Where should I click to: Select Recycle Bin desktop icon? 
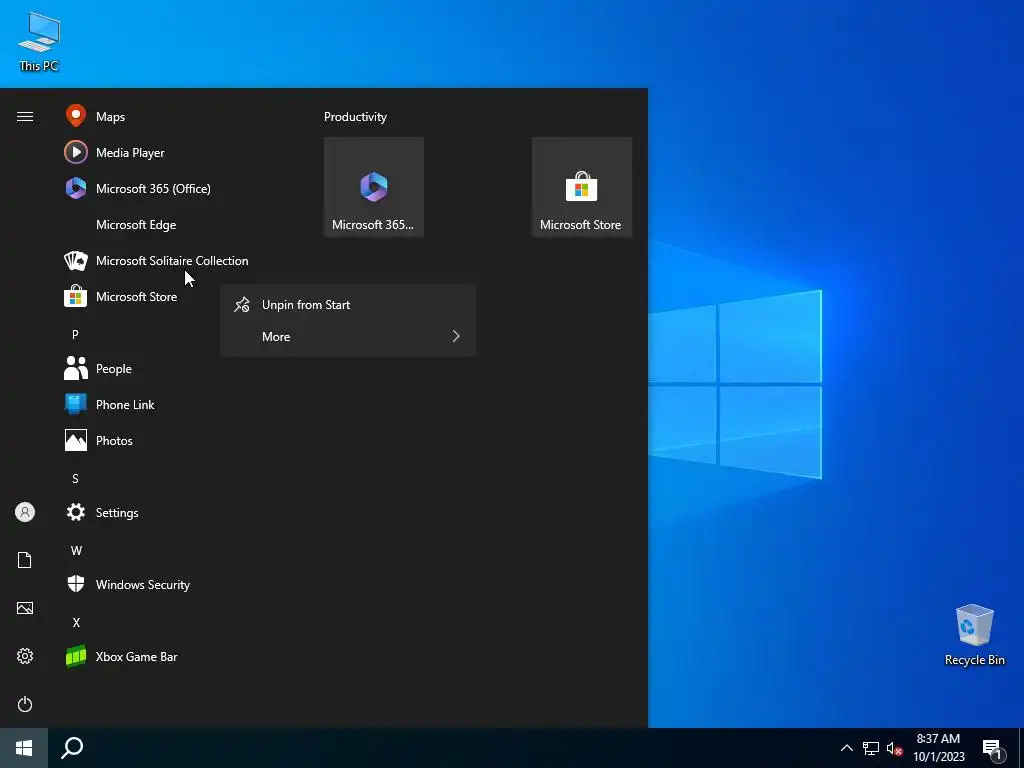tap(974, 635)
